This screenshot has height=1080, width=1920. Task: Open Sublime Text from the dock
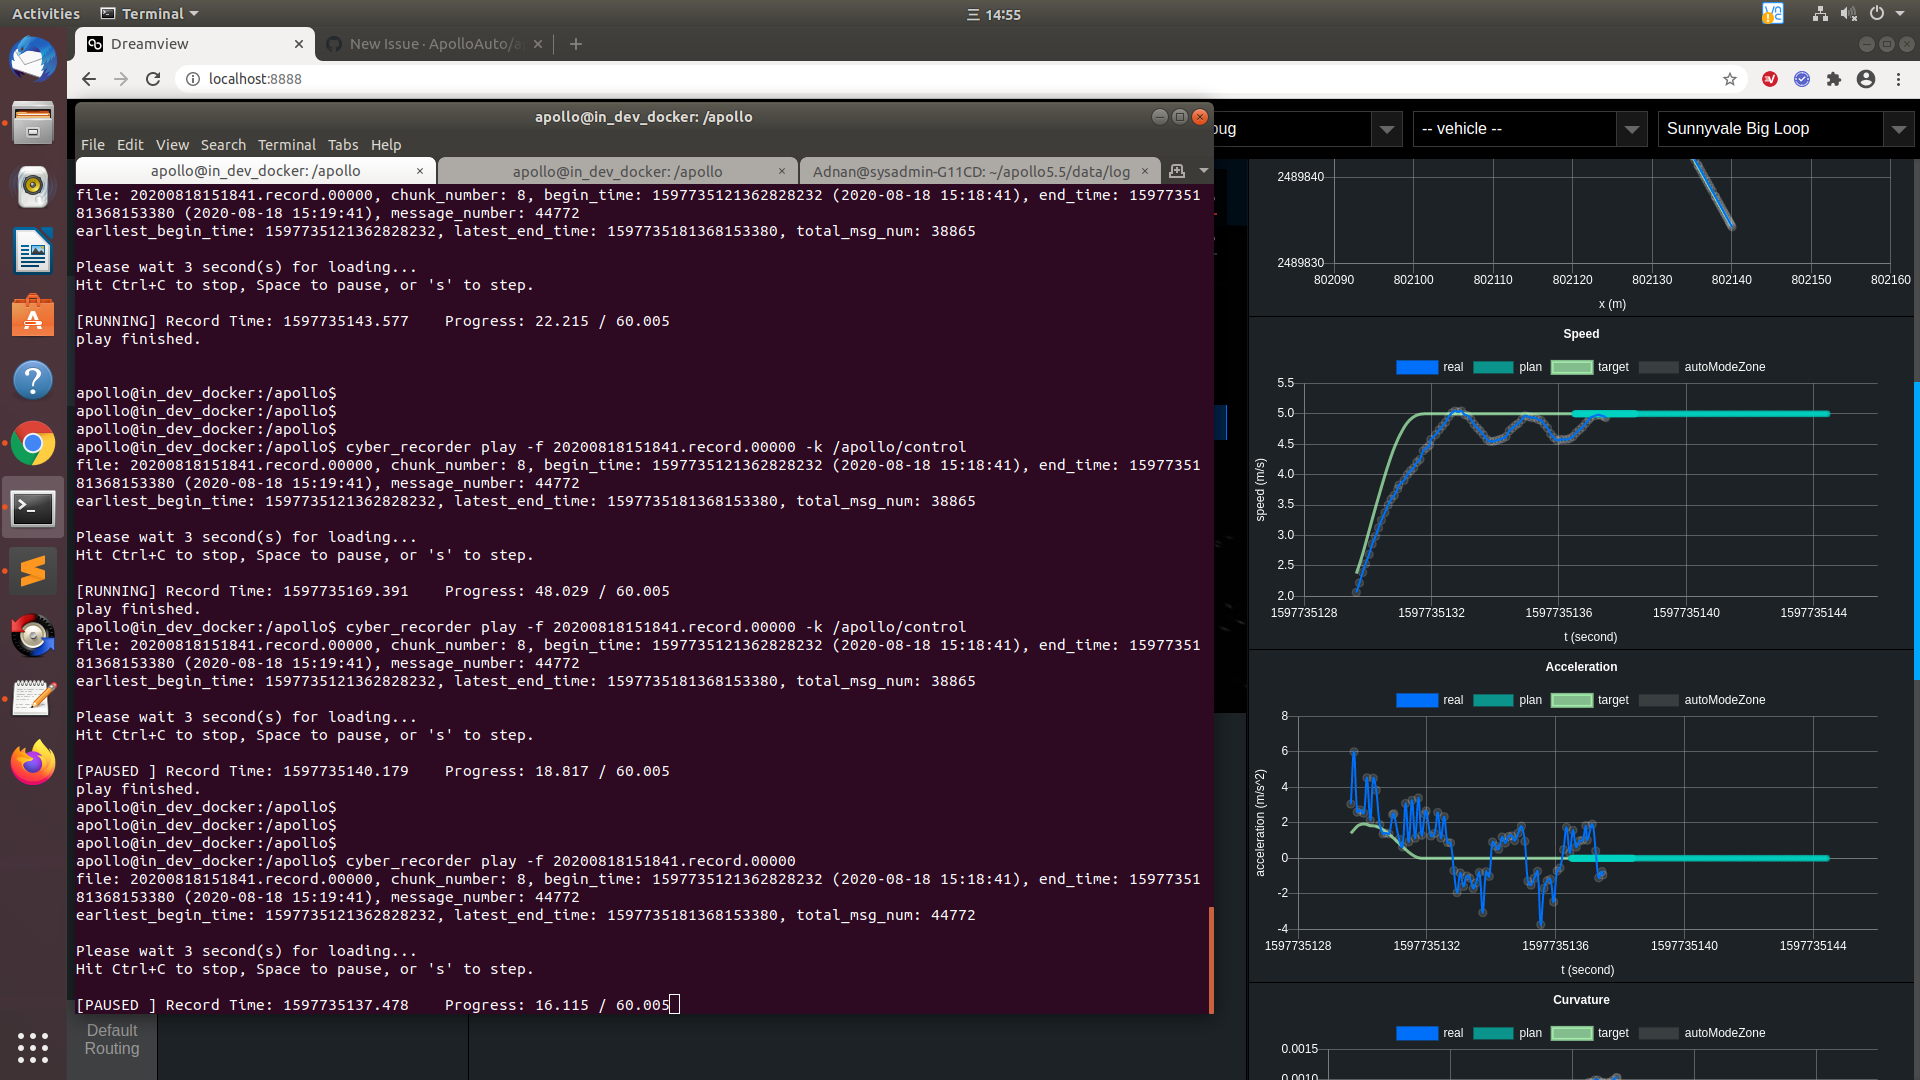(33, 571)
